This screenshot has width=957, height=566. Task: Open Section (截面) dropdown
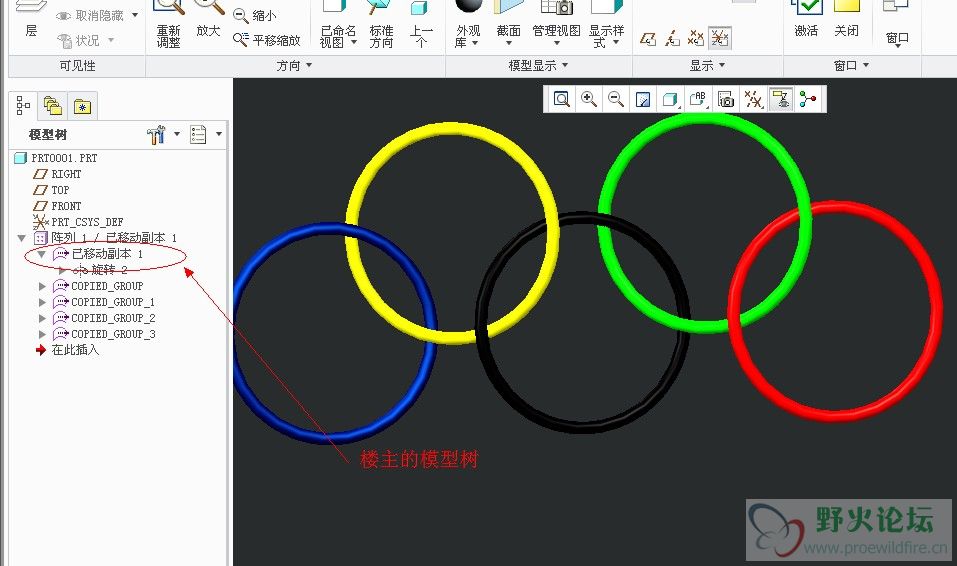point(508,24)
